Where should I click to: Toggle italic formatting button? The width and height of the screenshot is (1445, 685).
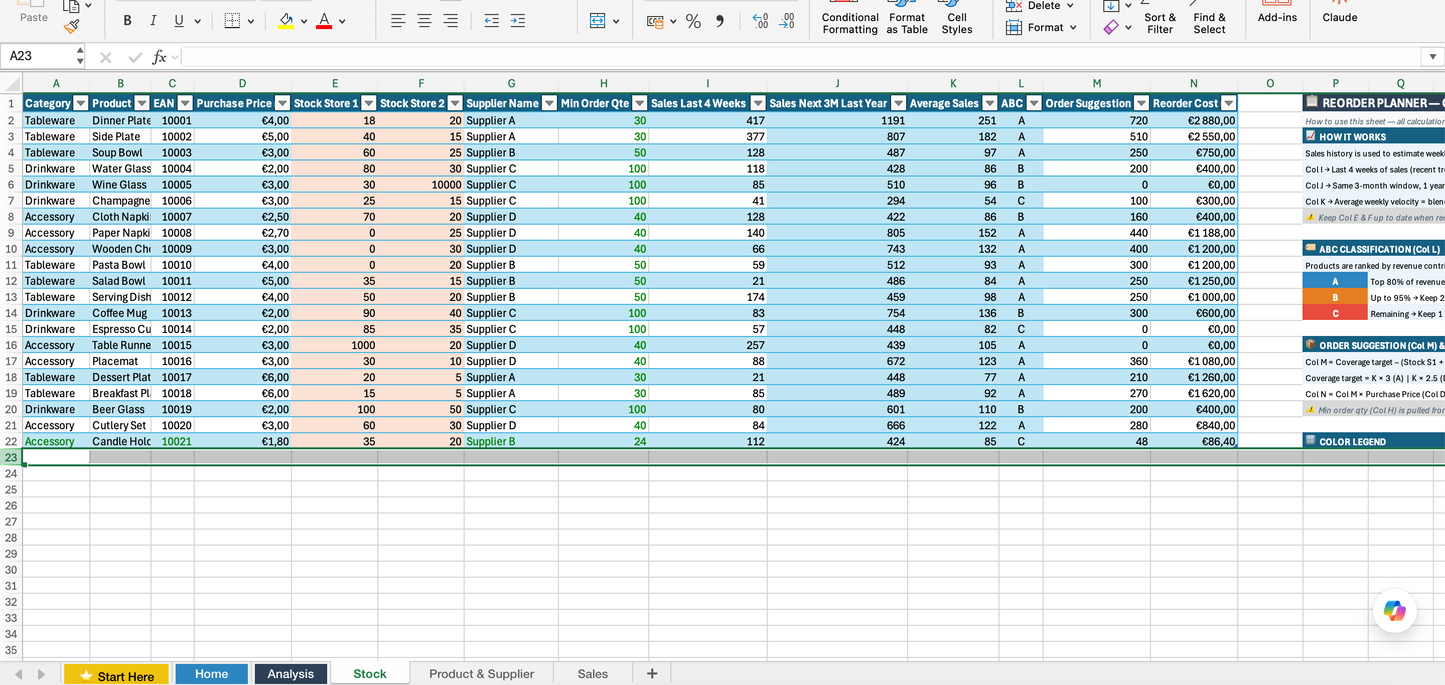pyautogui.click(x=153, y=21)
